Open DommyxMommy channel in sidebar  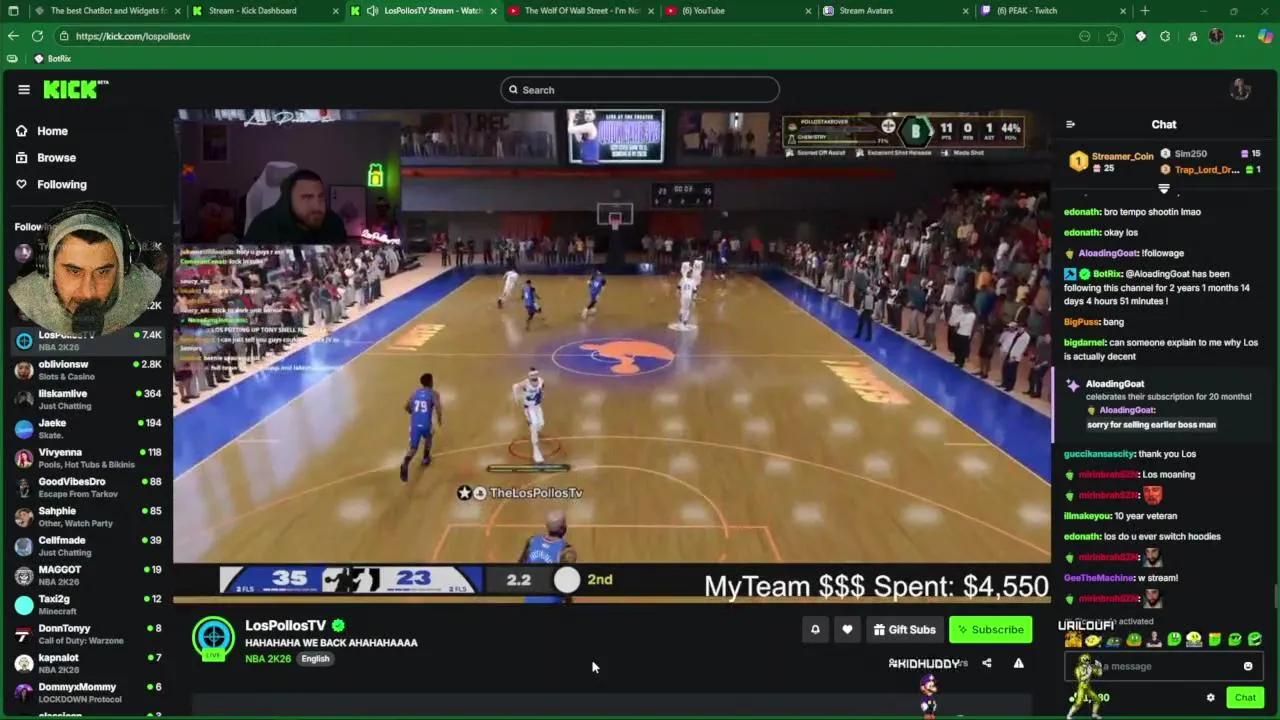[88, 693]
